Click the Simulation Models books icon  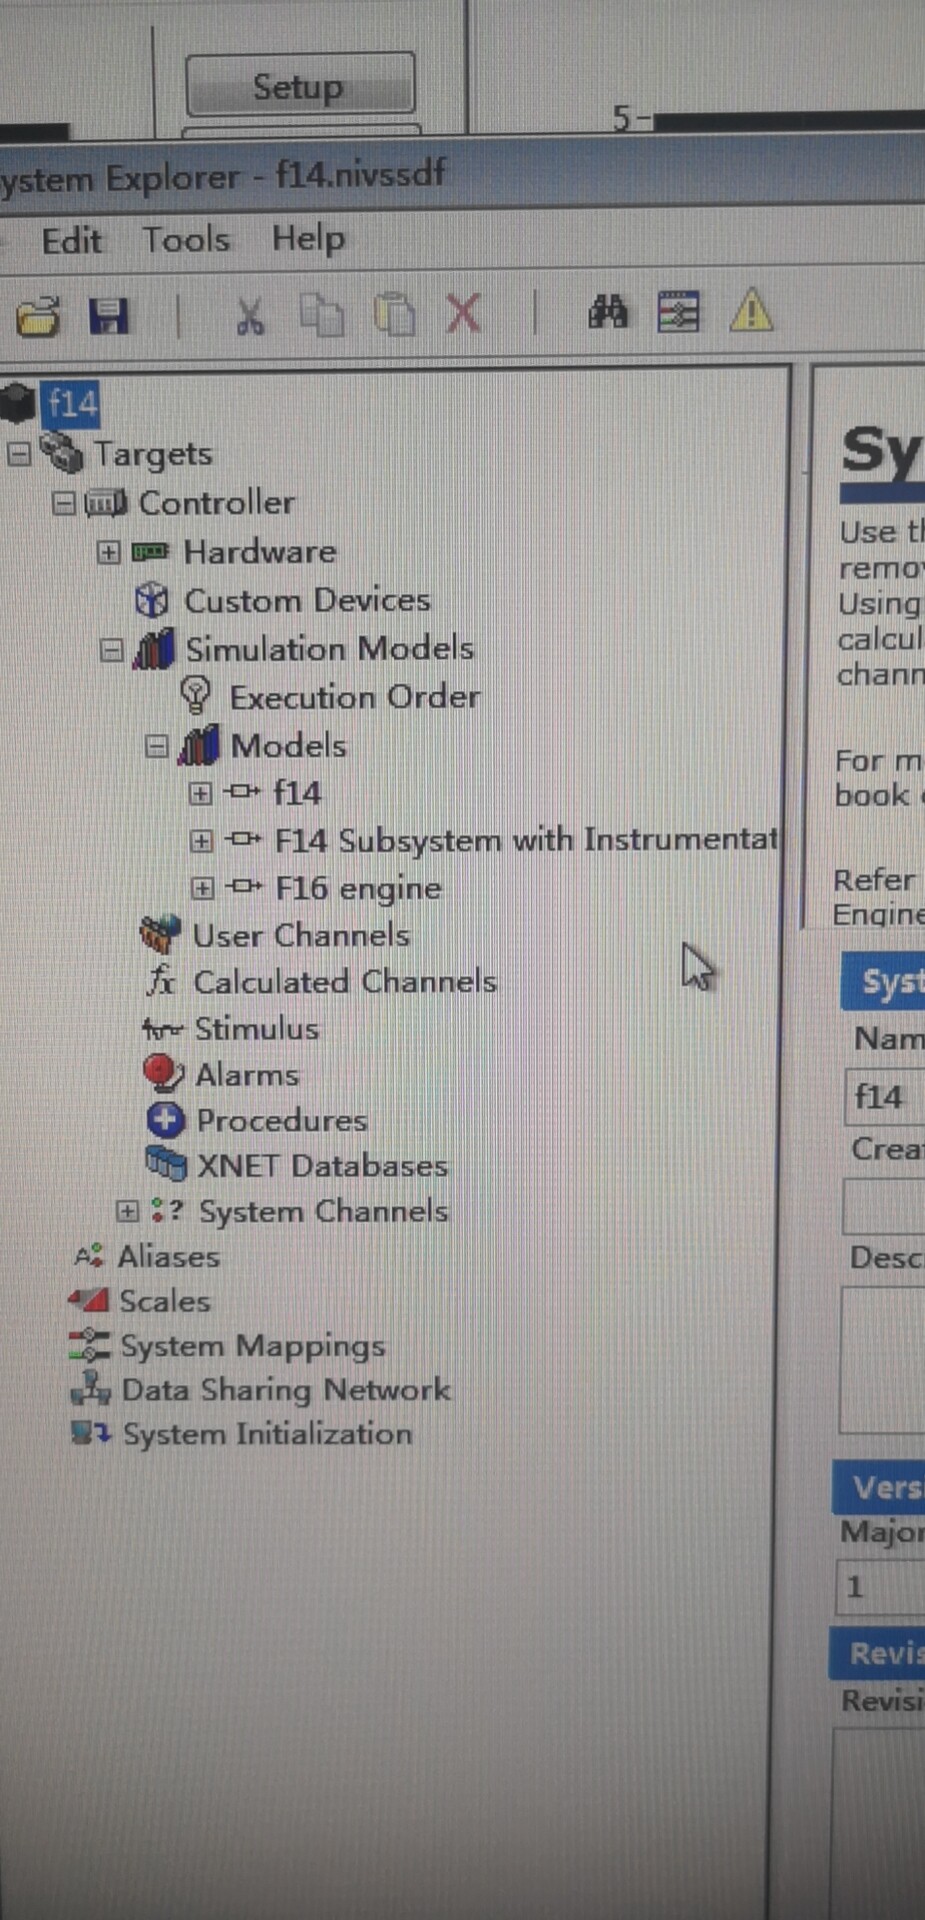click(x=154, y=648)
